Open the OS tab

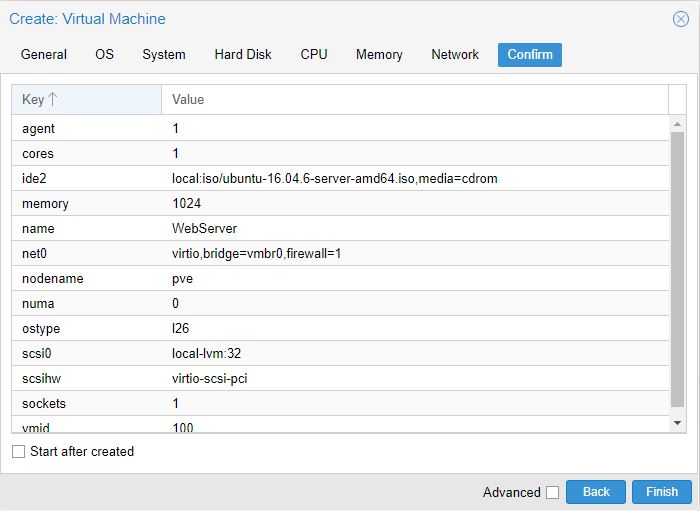point(105,55)
